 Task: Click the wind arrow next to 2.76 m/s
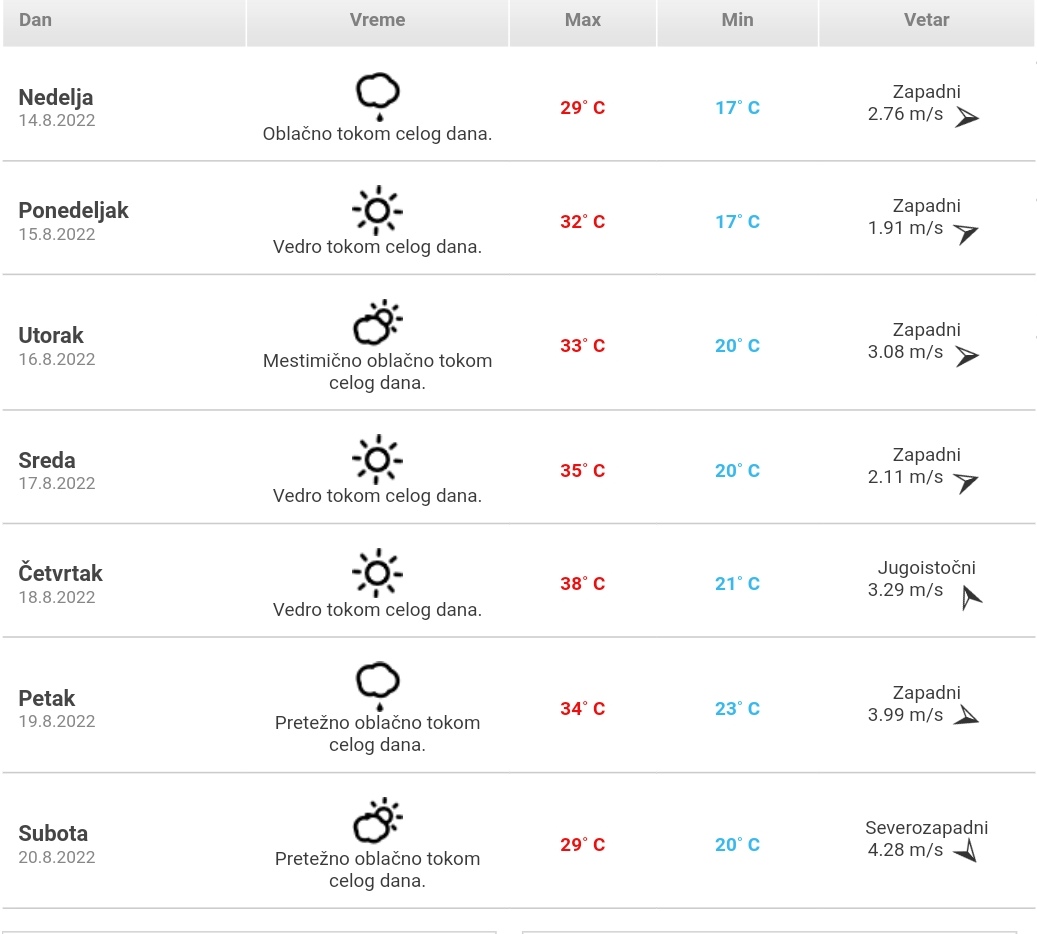[967, 117]
